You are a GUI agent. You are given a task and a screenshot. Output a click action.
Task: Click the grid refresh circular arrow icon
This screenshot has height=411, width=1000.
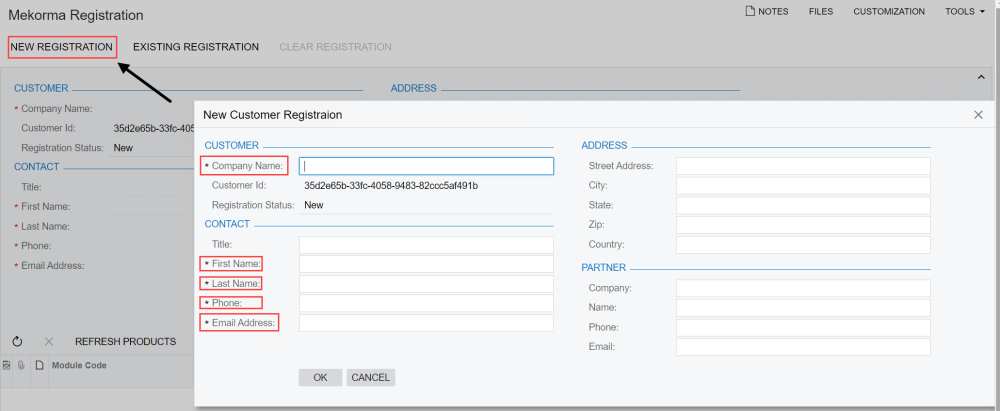pyautogui.click(x=18, y=342)
